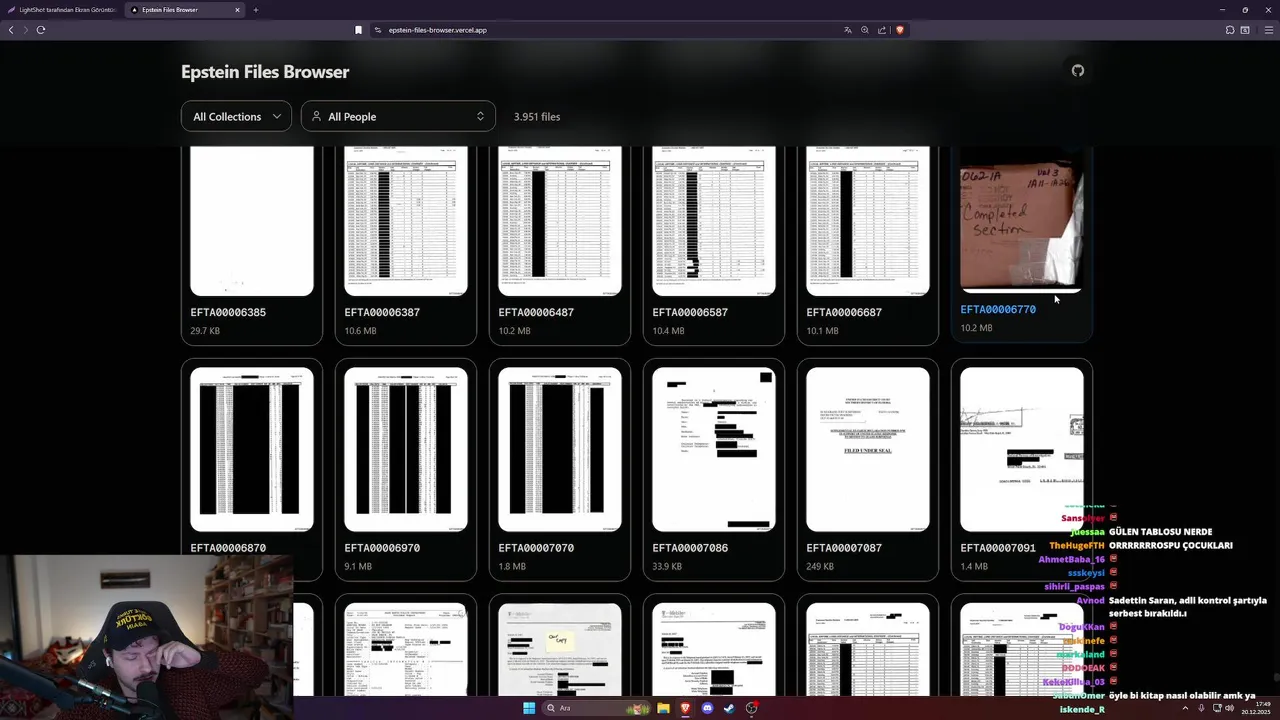Open Steam from the taskbar
This screenshot has width=1280, height=720.
pos(729,708)
